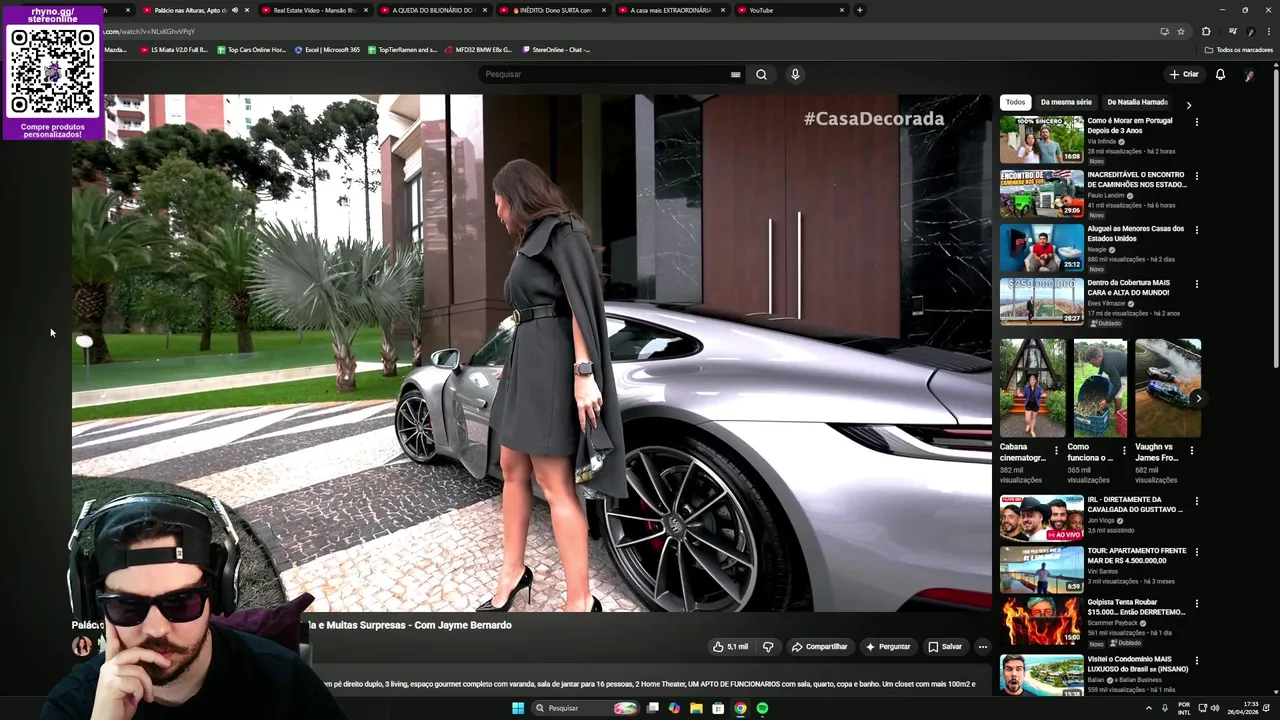
Task: Open the $250.000.000 penthouse video thumbnail
Action: pos(1041,301)
